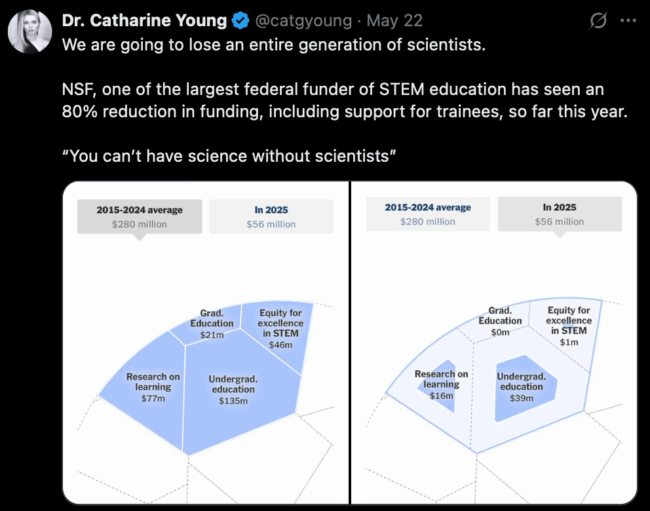Open the @catgyoung handle link
The image size is (650, 511).
pos(303,20)
